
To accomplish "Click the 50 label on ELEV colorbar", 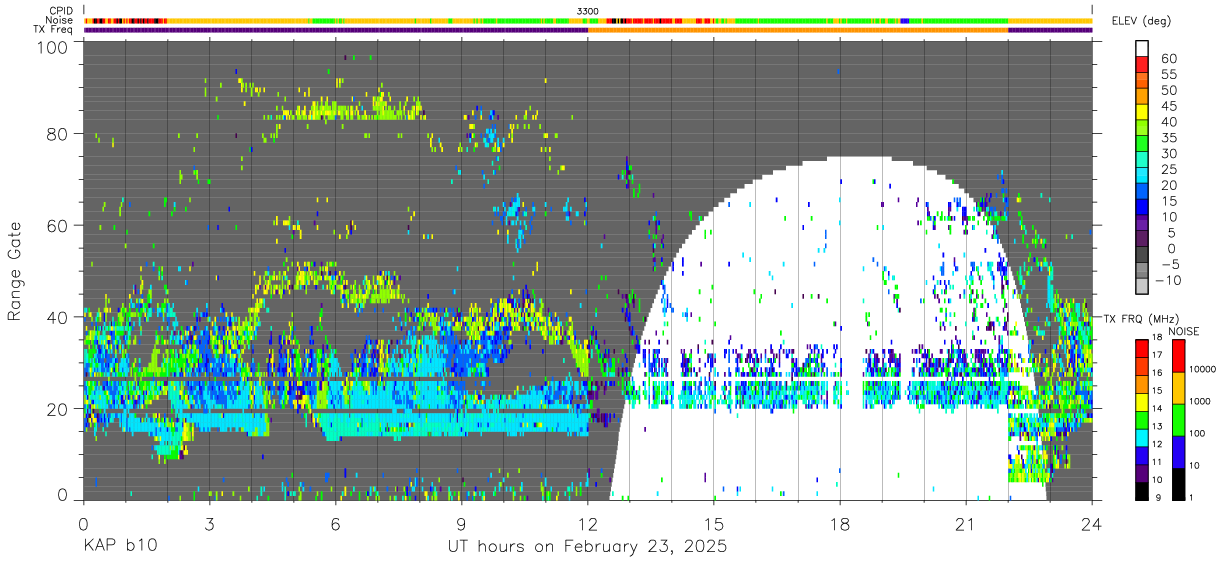I will 1169,90.
